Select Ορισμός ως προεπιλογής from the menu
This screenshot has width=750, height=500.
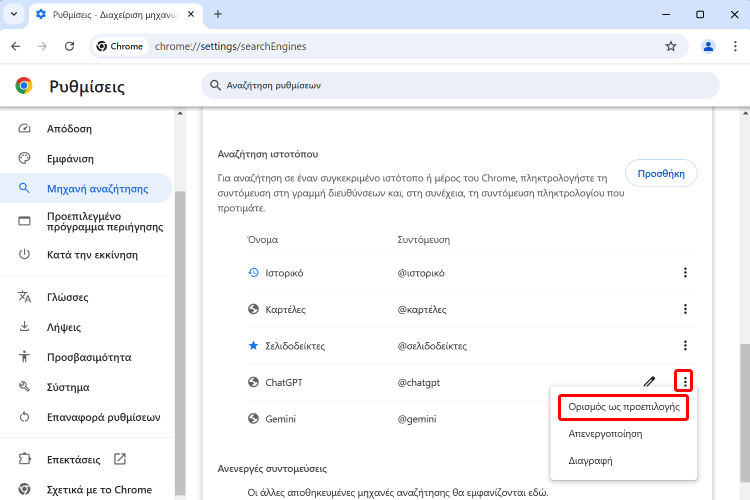[623, 407]
